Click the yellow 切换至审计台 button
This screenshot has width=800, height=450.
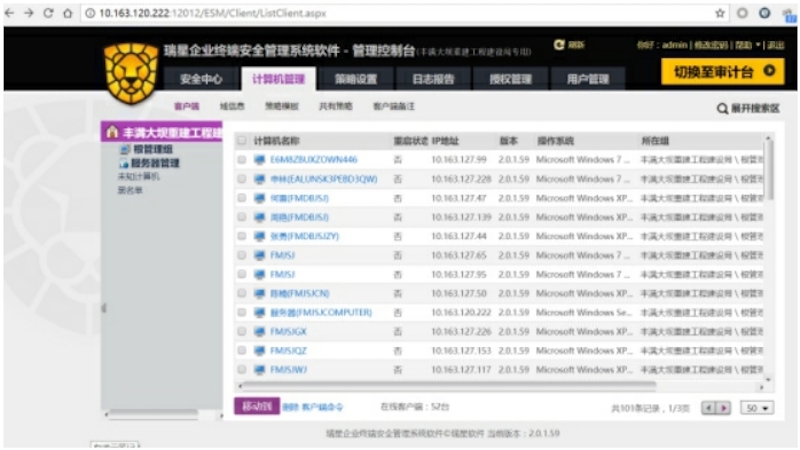(x=721, y=71)
